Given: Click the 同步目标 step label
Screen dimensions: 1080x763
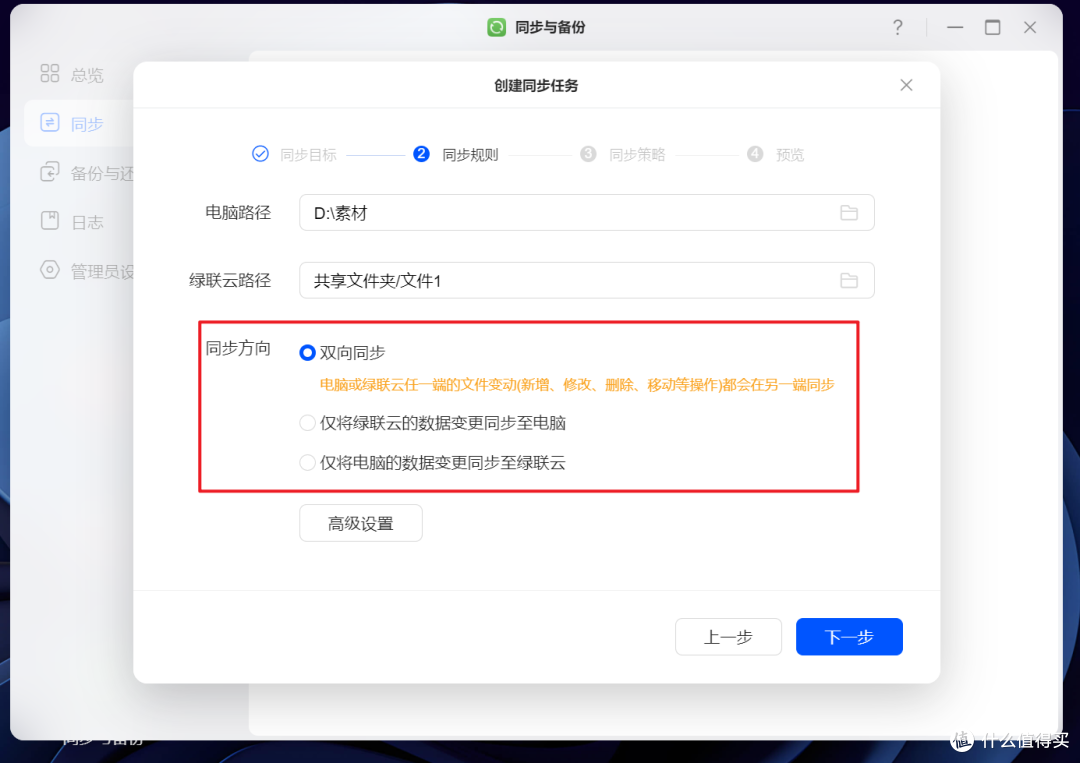Looking at the screenshot, I should point(308,155).
